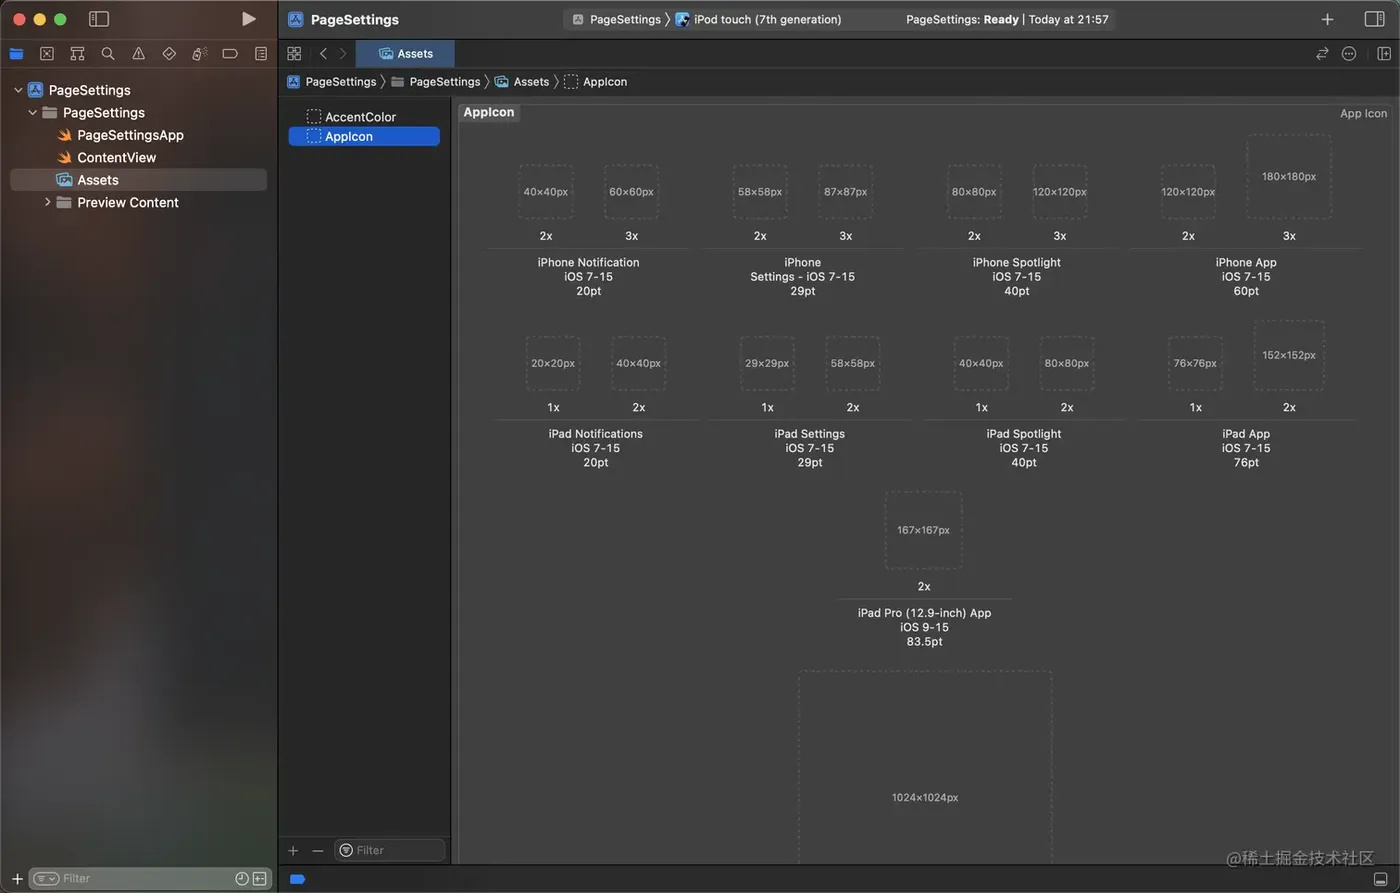This screenshot has width=1400, height=893.
Task: Open the Source Control navigator icon
Action: [x=47, y=54]
